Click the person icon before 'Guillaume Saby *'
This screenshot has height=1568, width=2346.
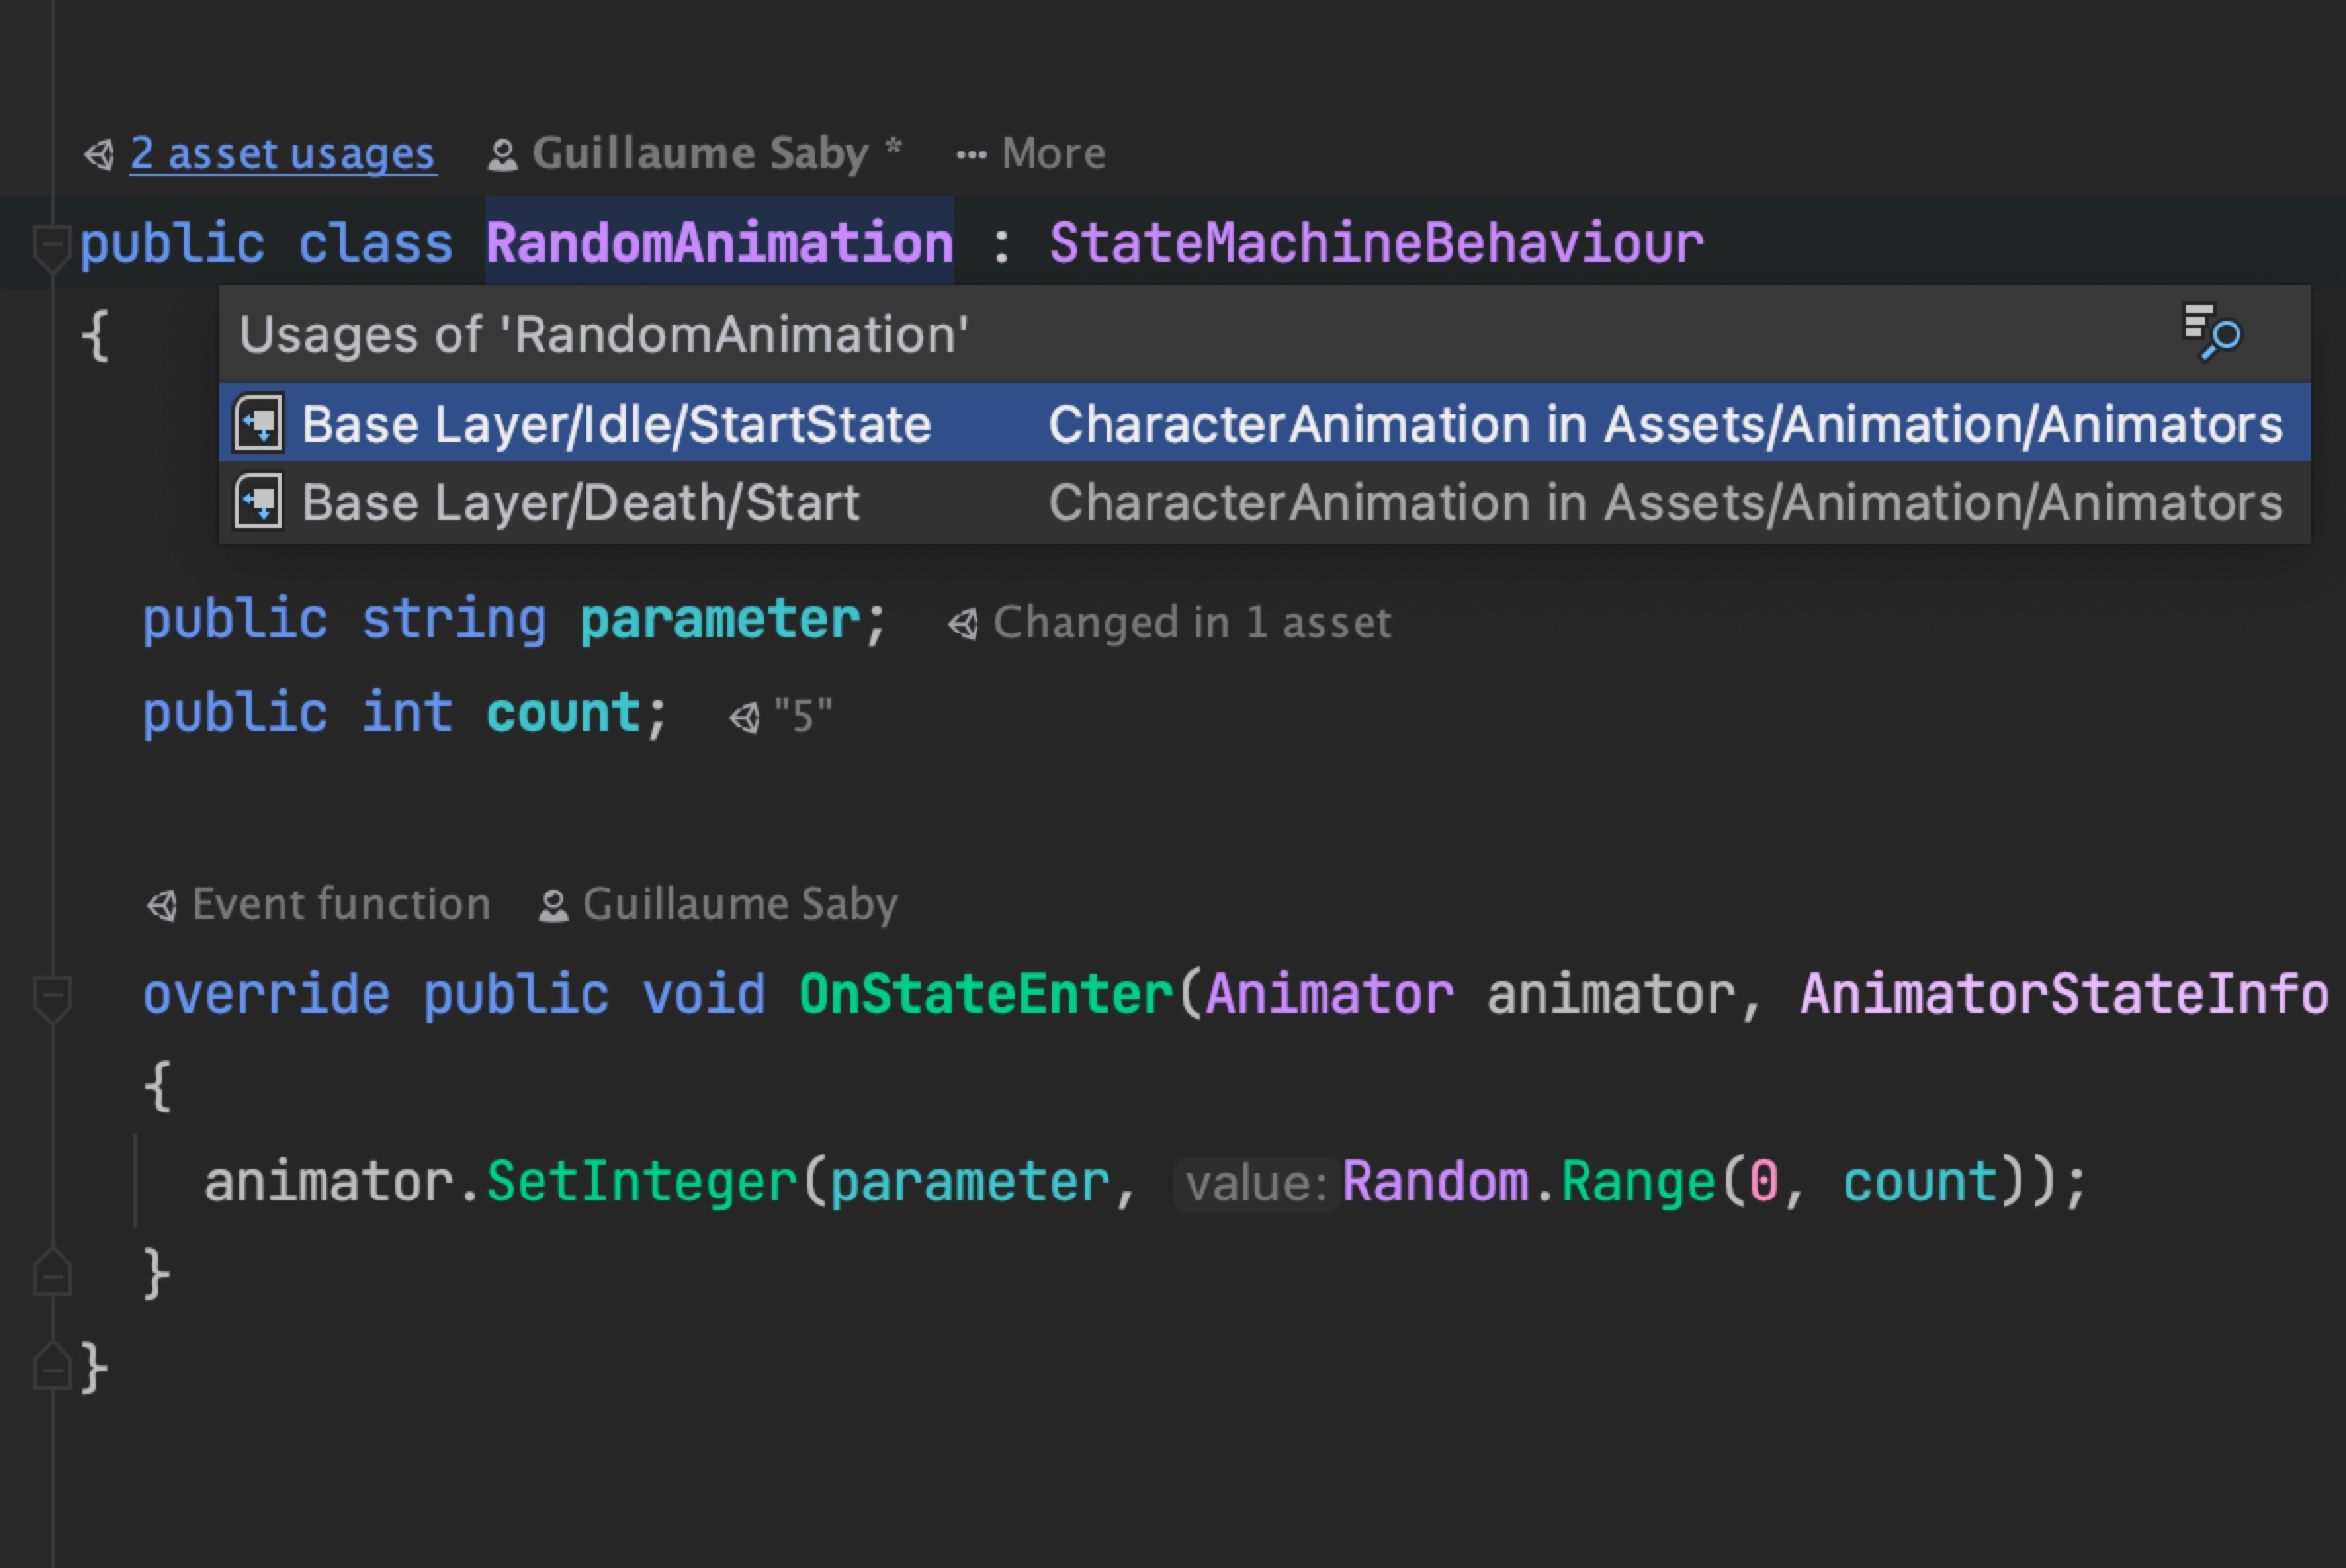[502, 156]
